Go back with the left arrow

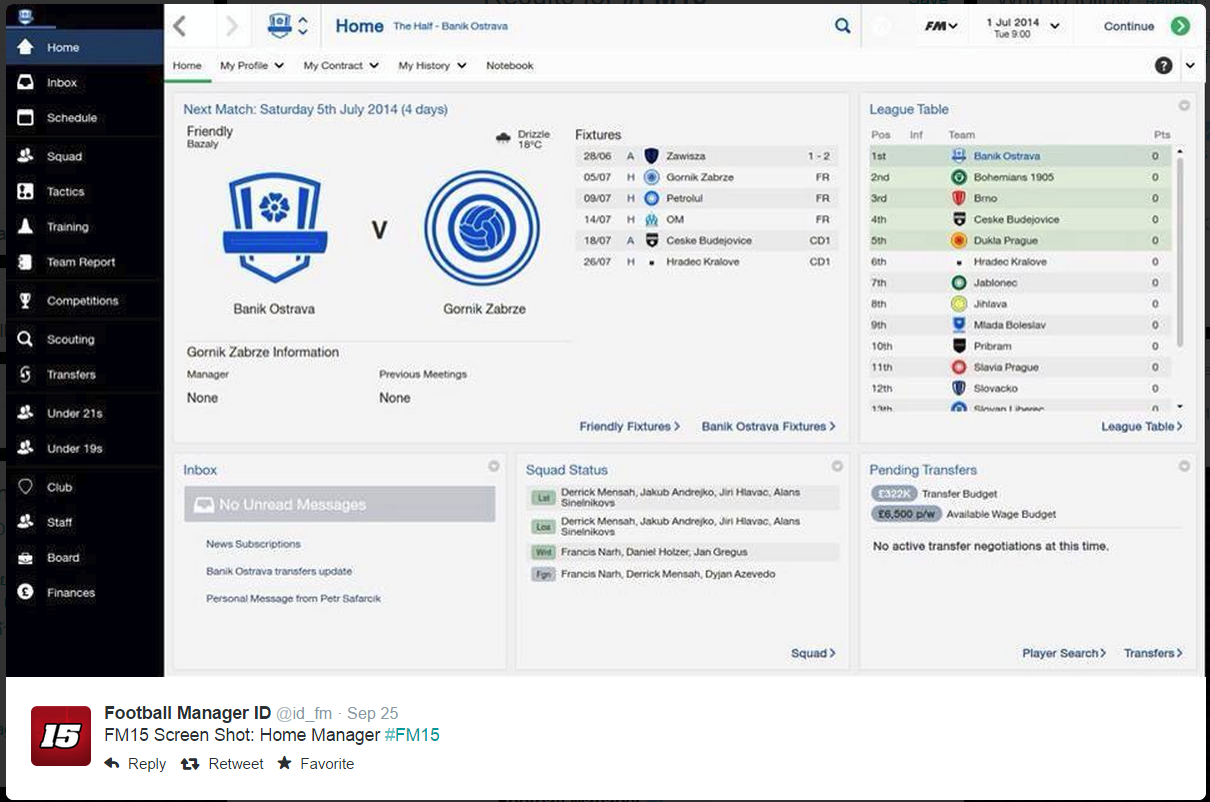tap(180, 26)
